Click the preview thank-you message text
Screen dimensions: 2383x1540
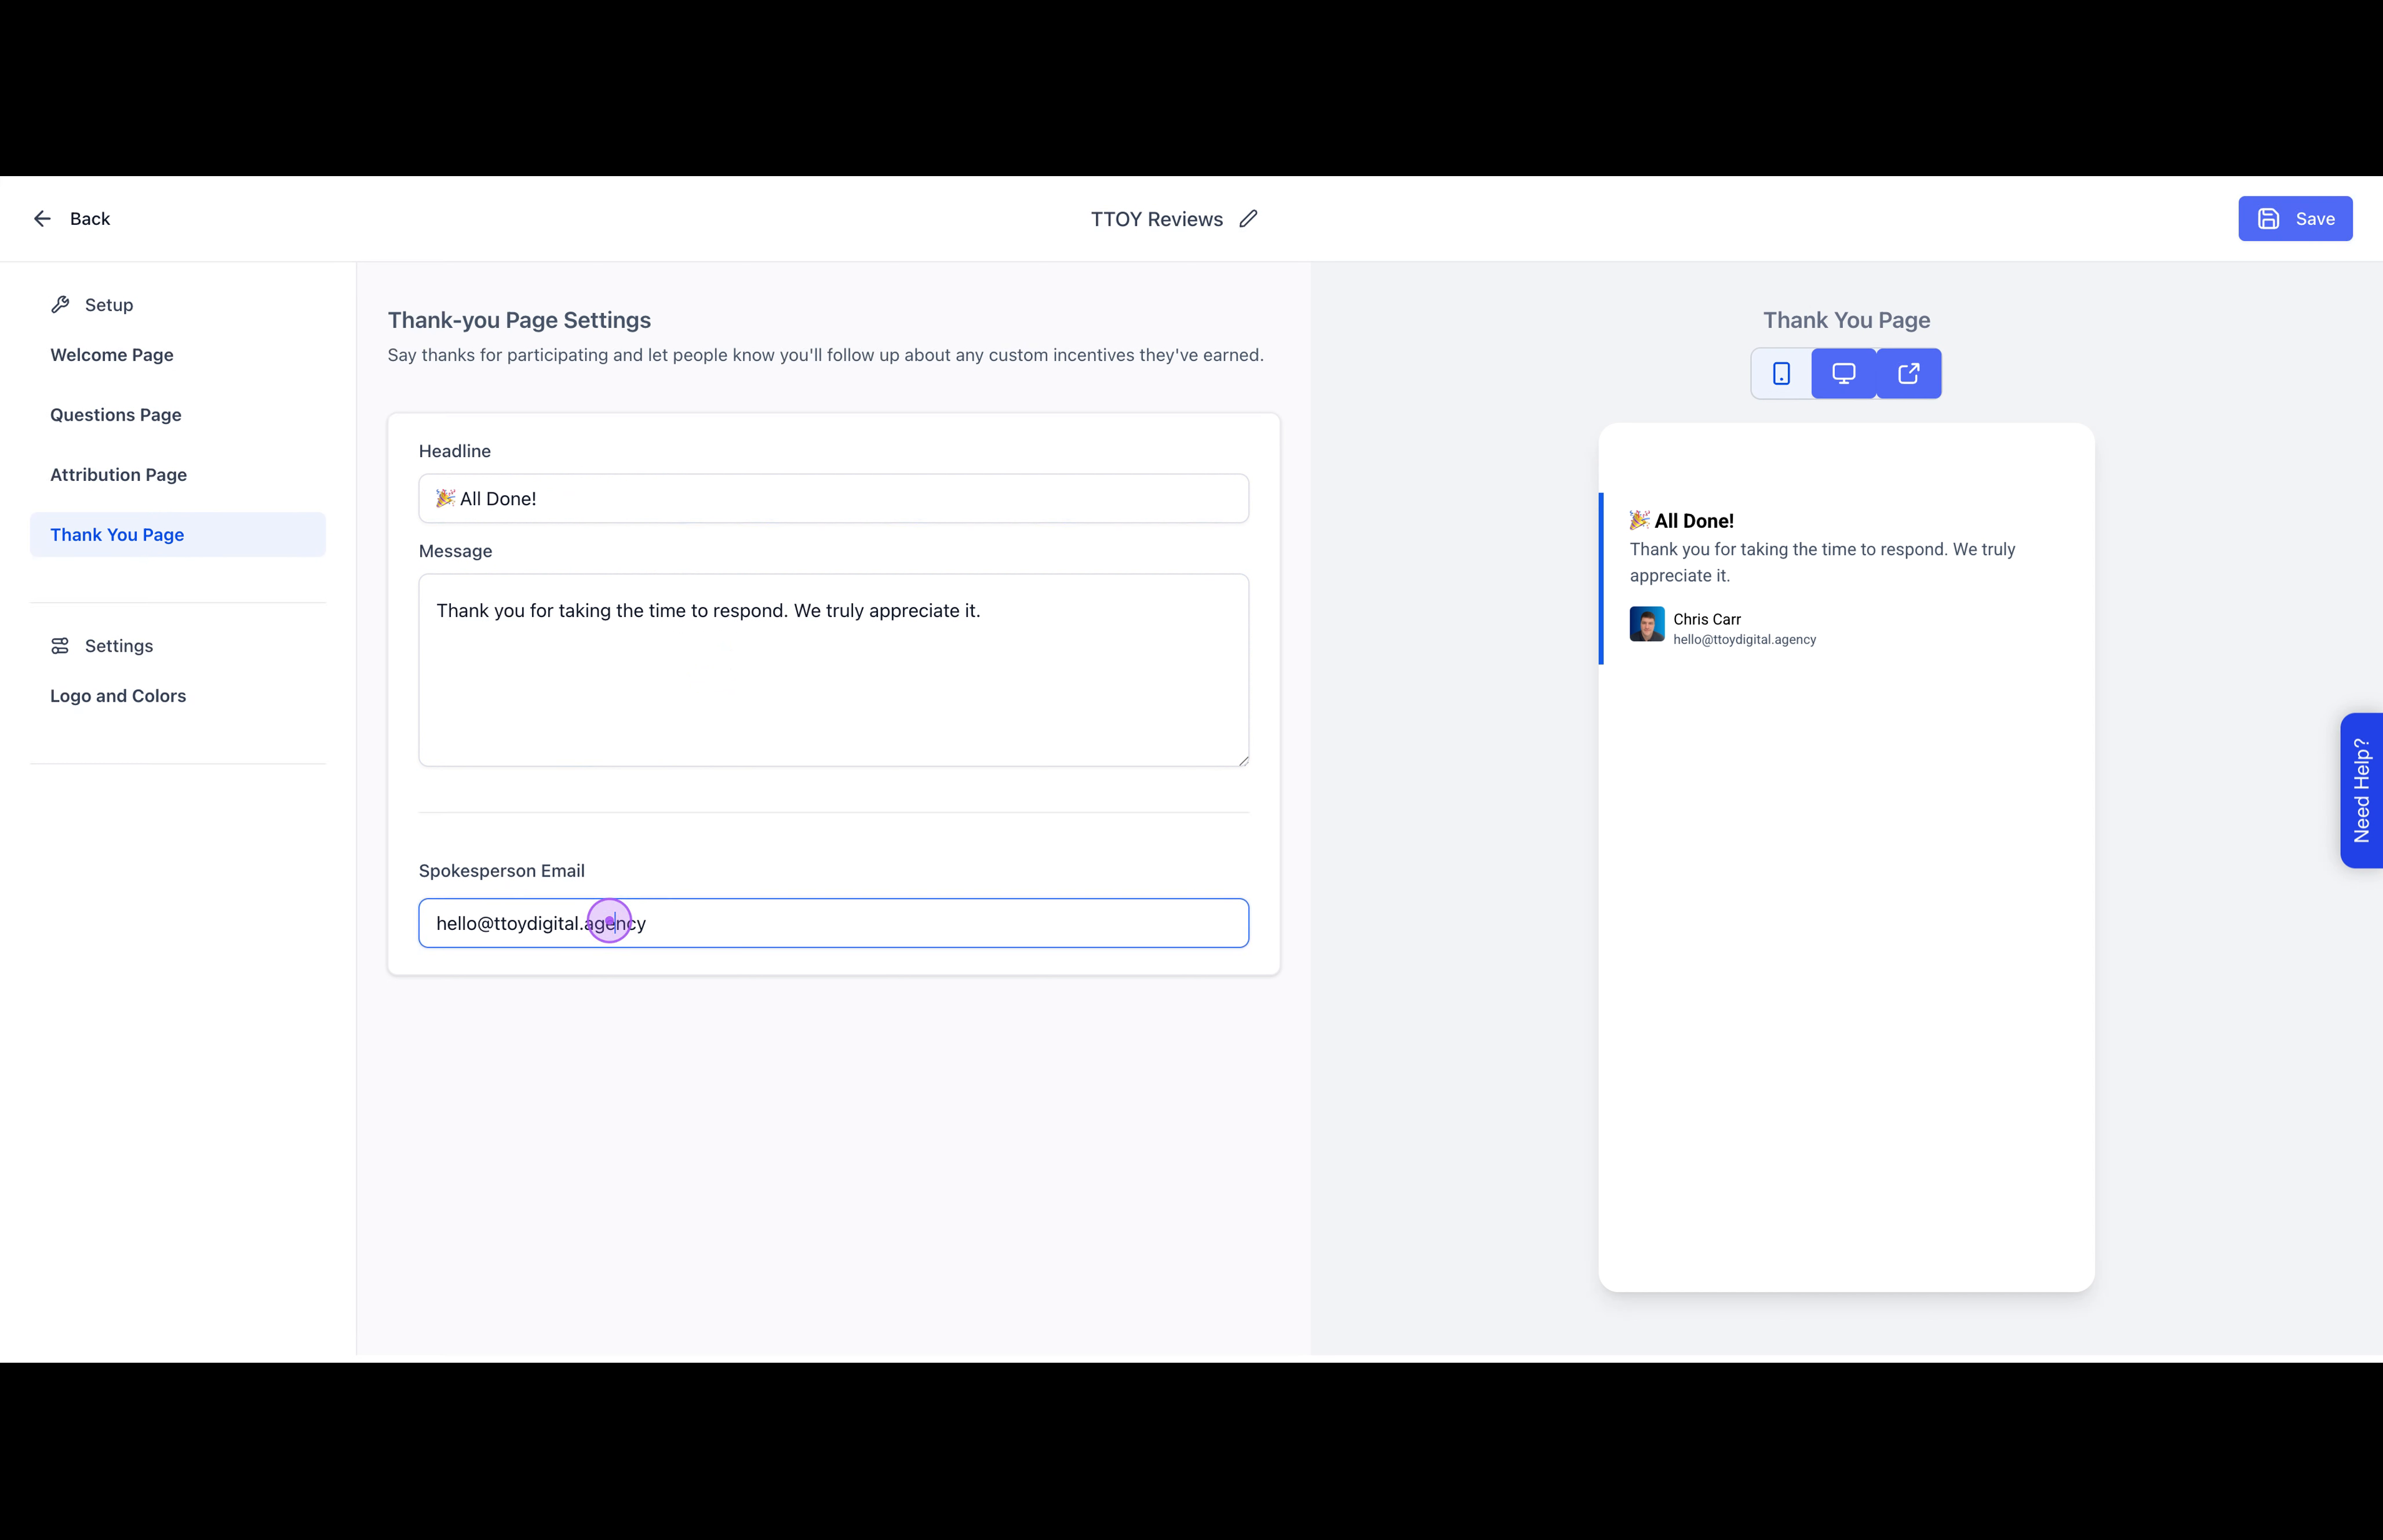(1822, 562)
